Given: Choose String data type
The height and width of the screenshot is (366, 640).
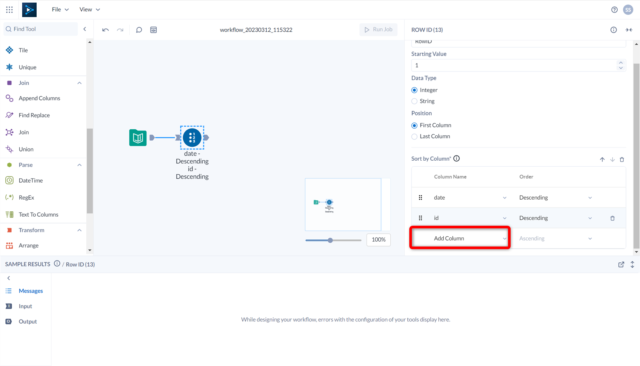Looking at the screenshot, I should click(414, 101).
